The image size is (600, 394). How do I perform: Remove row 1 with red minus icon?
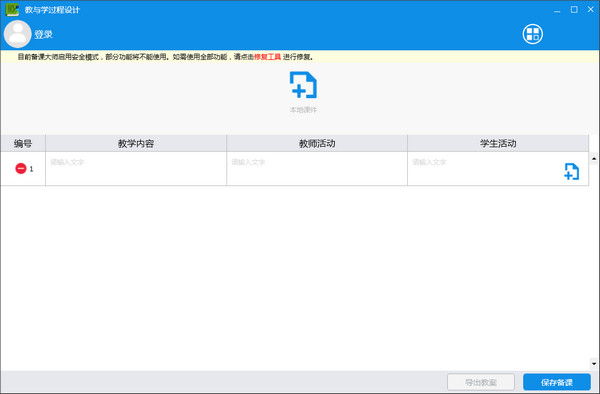point(21,168)
